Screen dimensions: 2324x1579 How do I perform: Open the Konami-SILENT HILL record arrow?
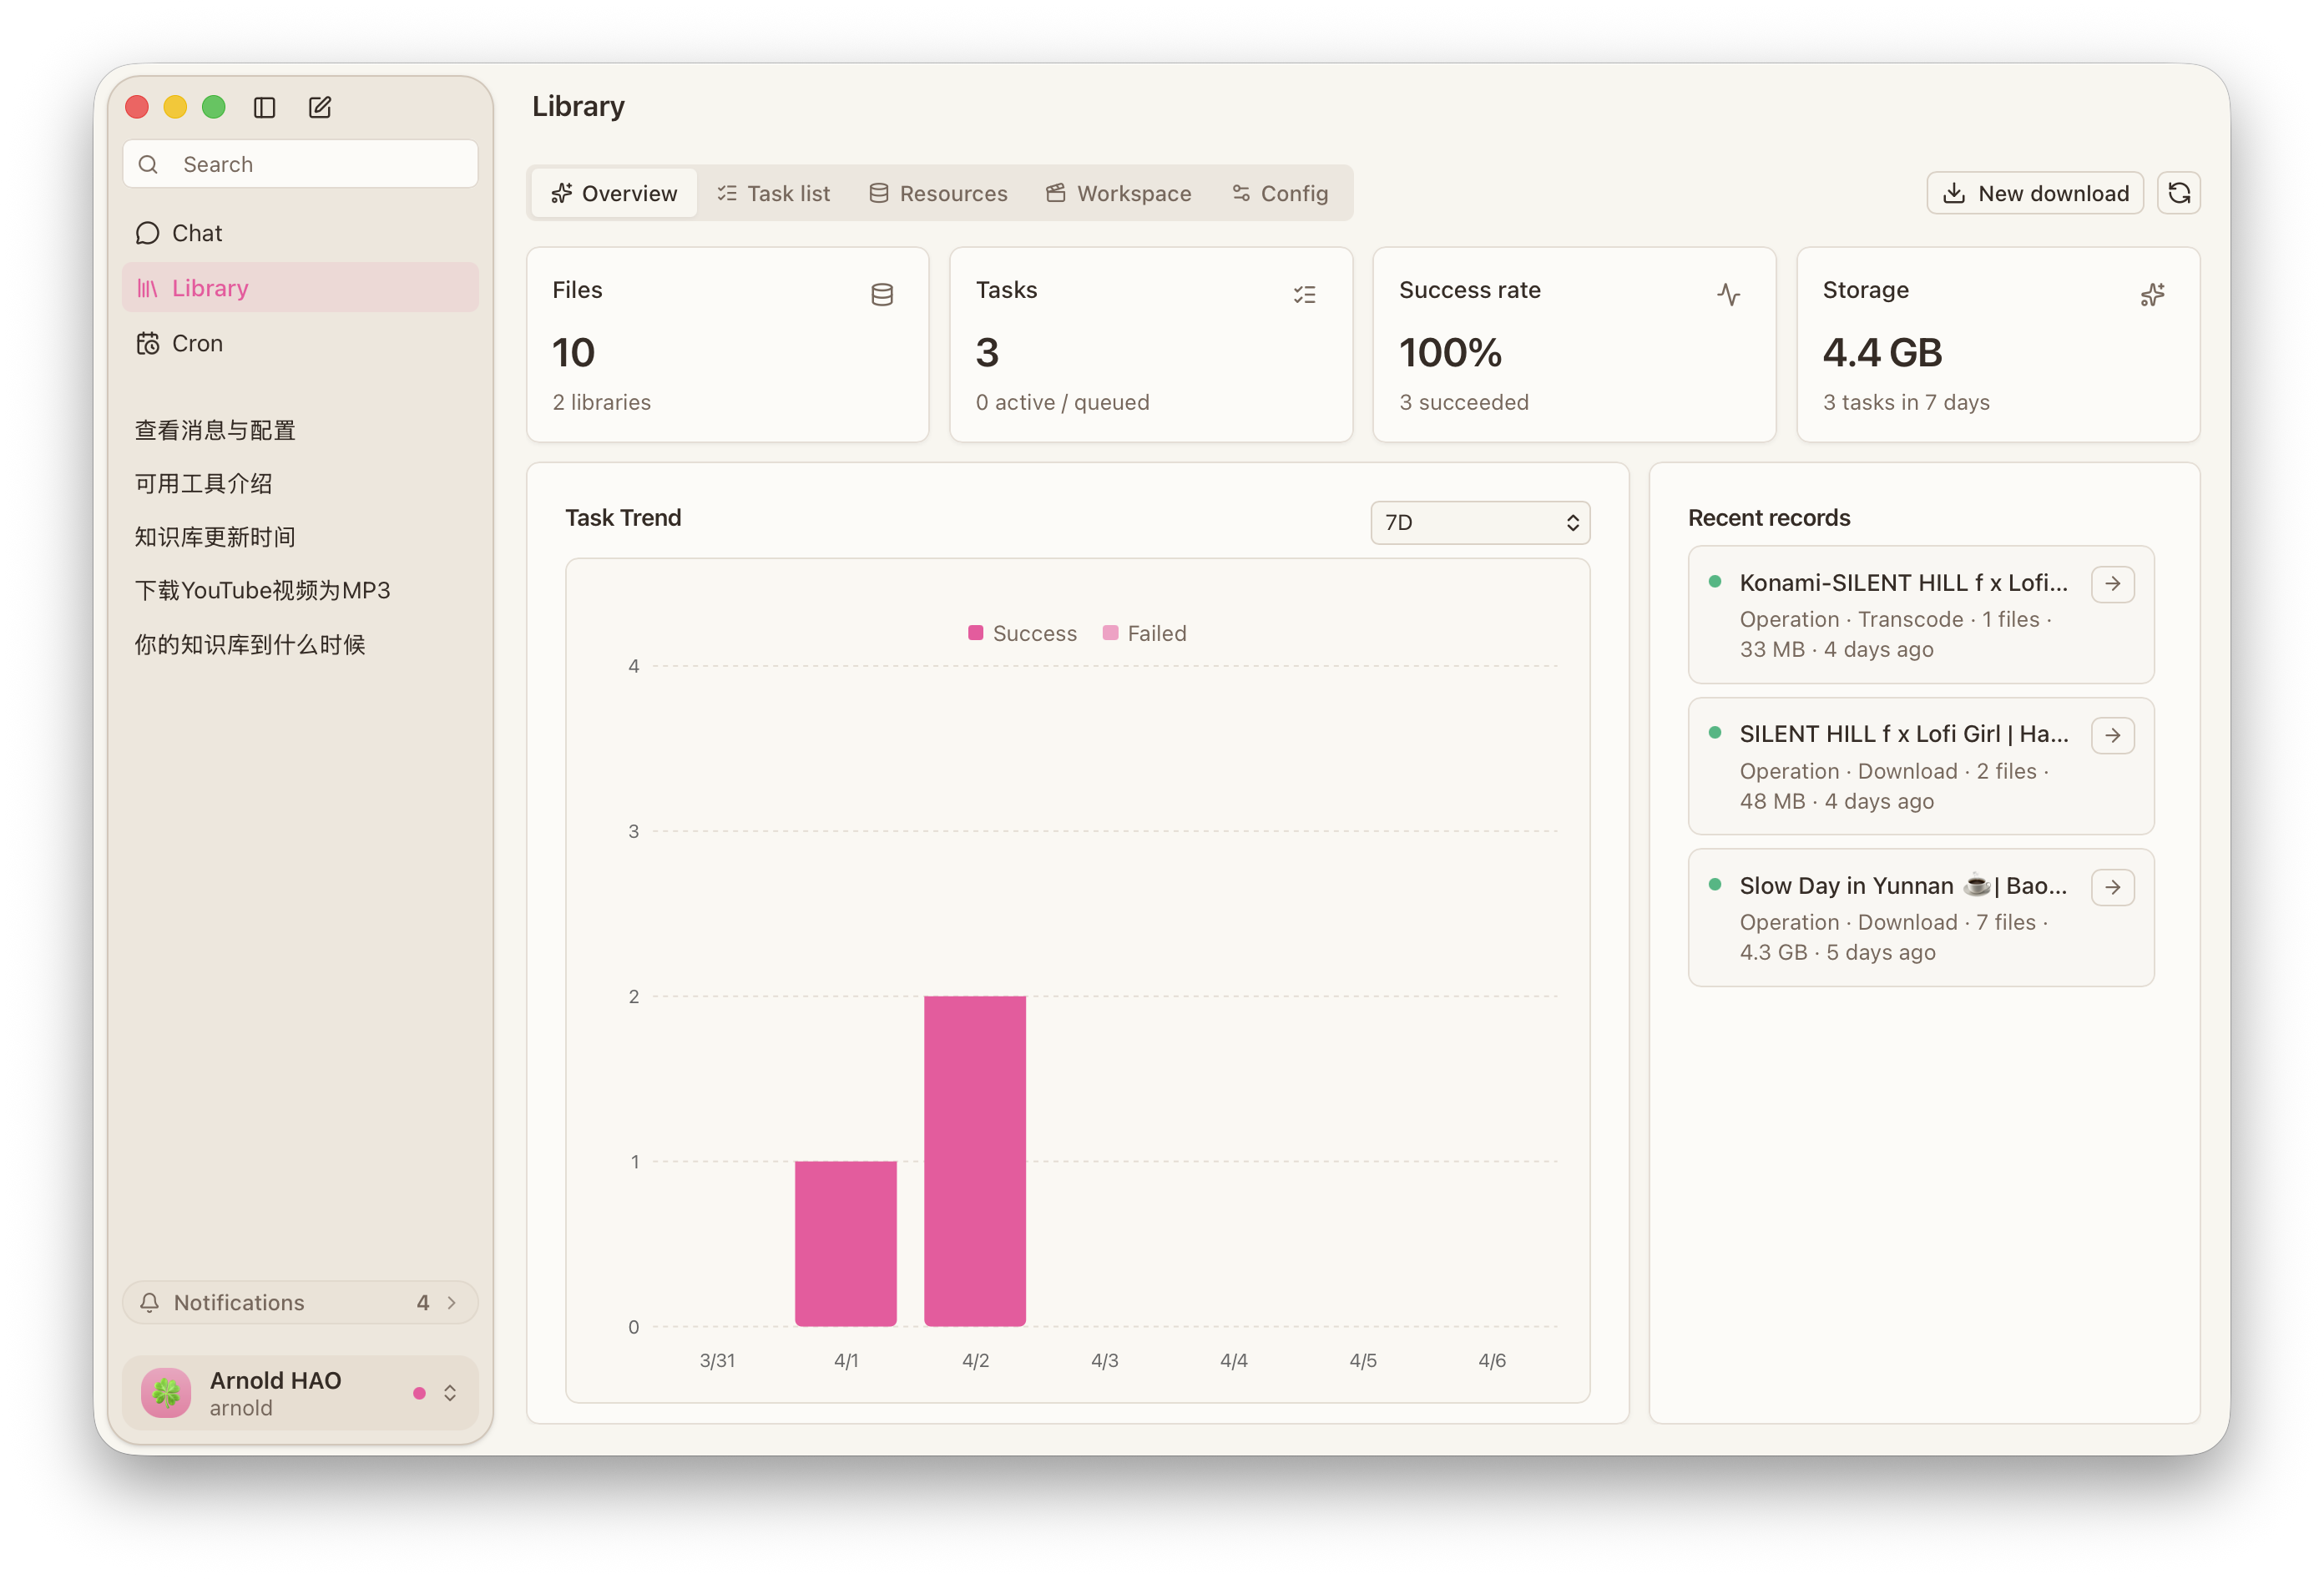tap(2113, 583)
